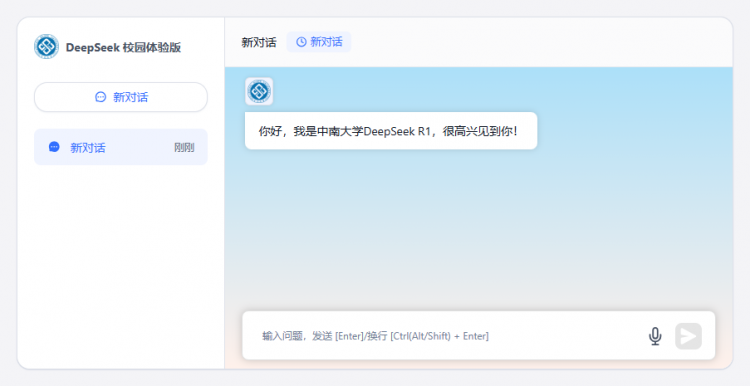The image size is (750, 386).
Task: Click the paper plane send icon
Action: pyautogui.click(x=688, y=336)
